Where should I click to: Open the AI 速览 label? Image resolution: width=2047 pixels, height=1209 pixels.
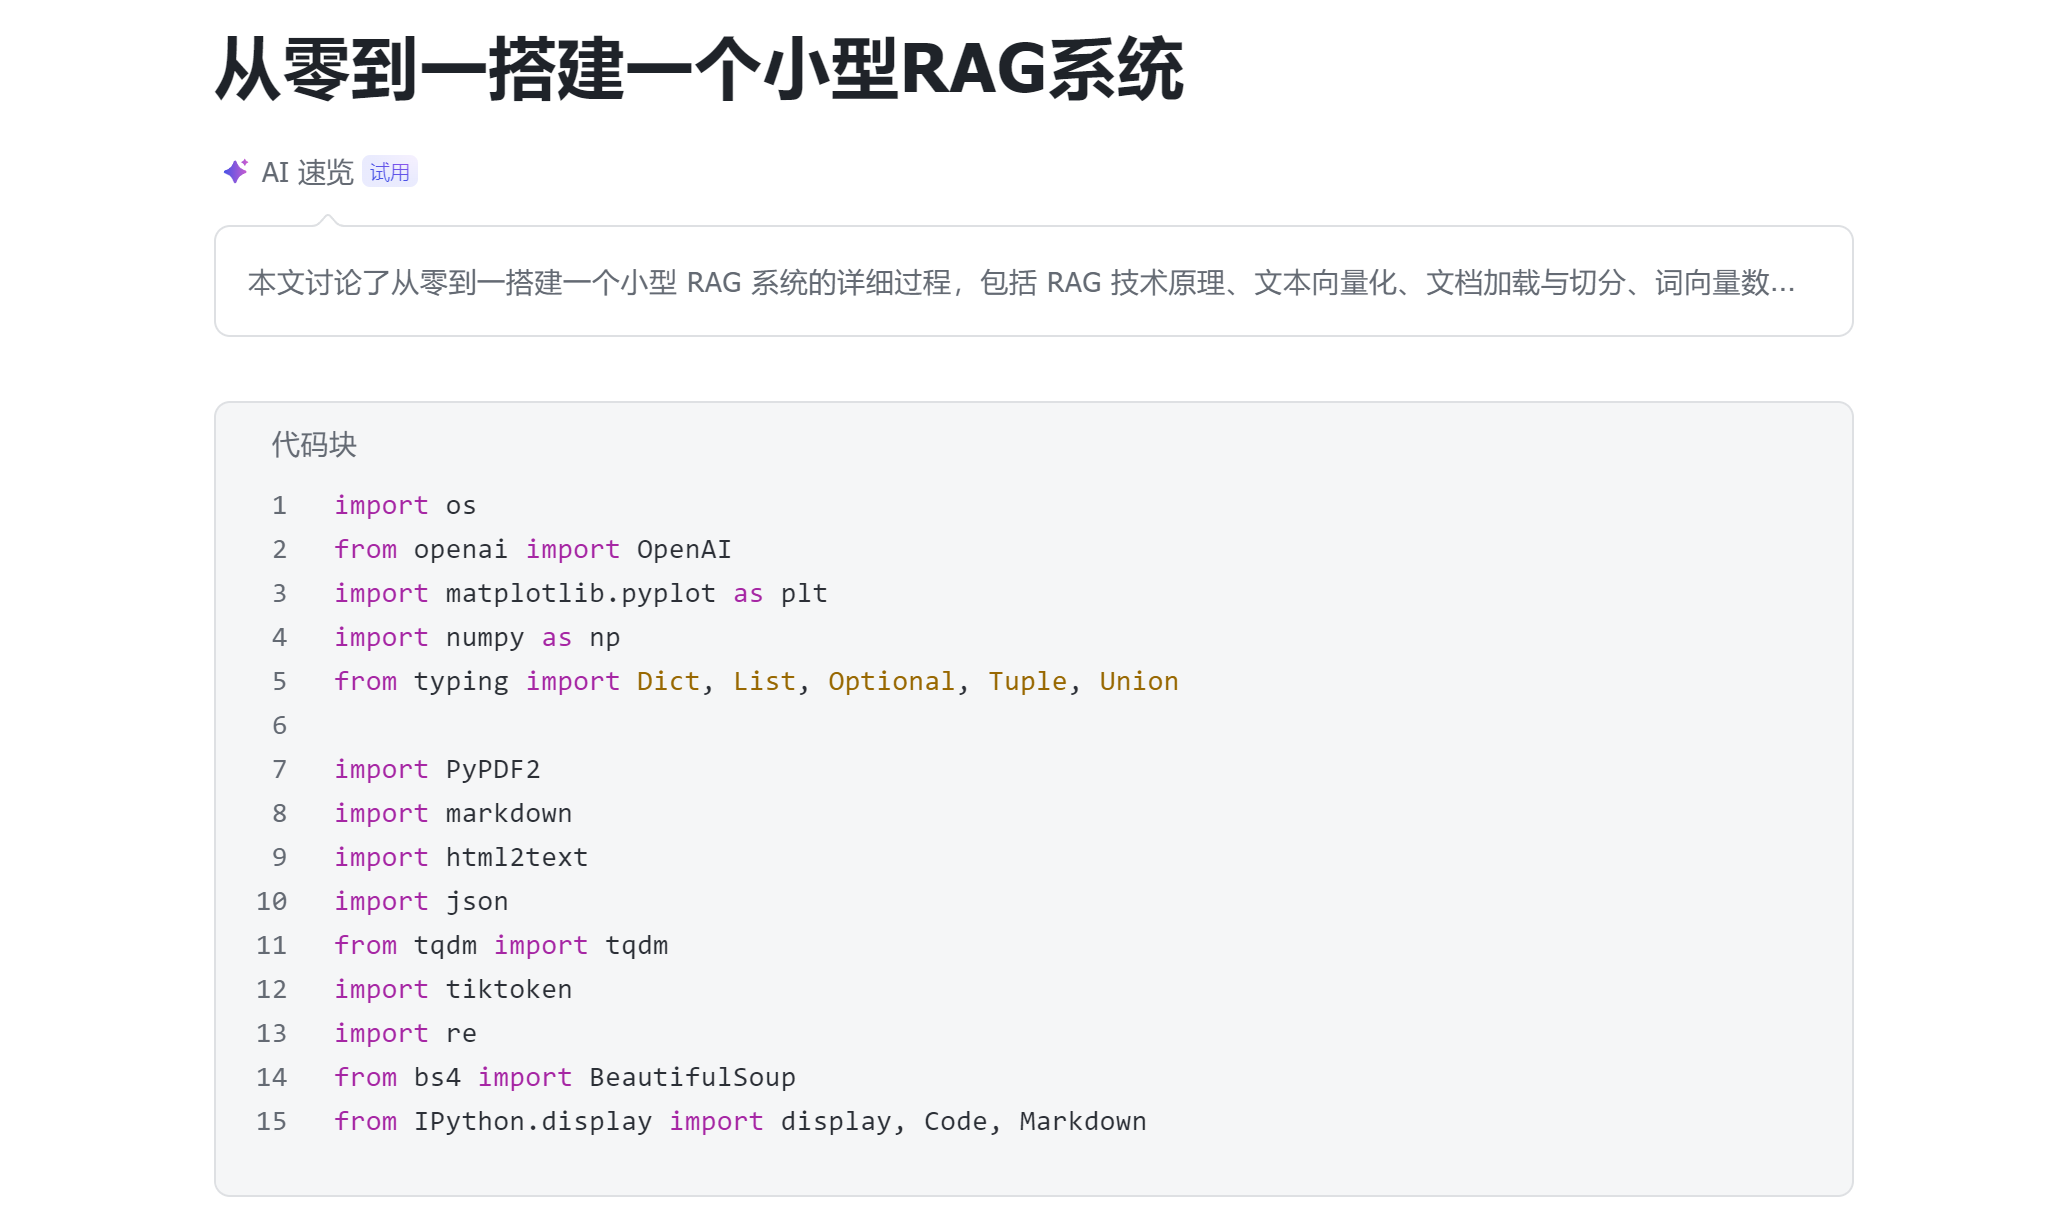pos(308,172)
